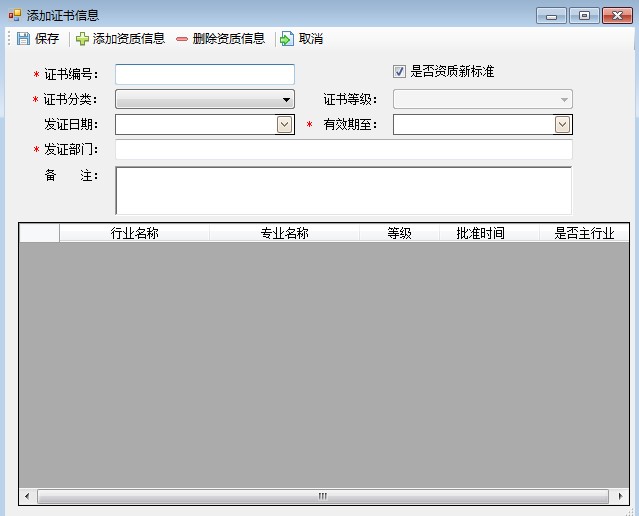
Task: Click the 行业名称 column header
Action: 134,233
